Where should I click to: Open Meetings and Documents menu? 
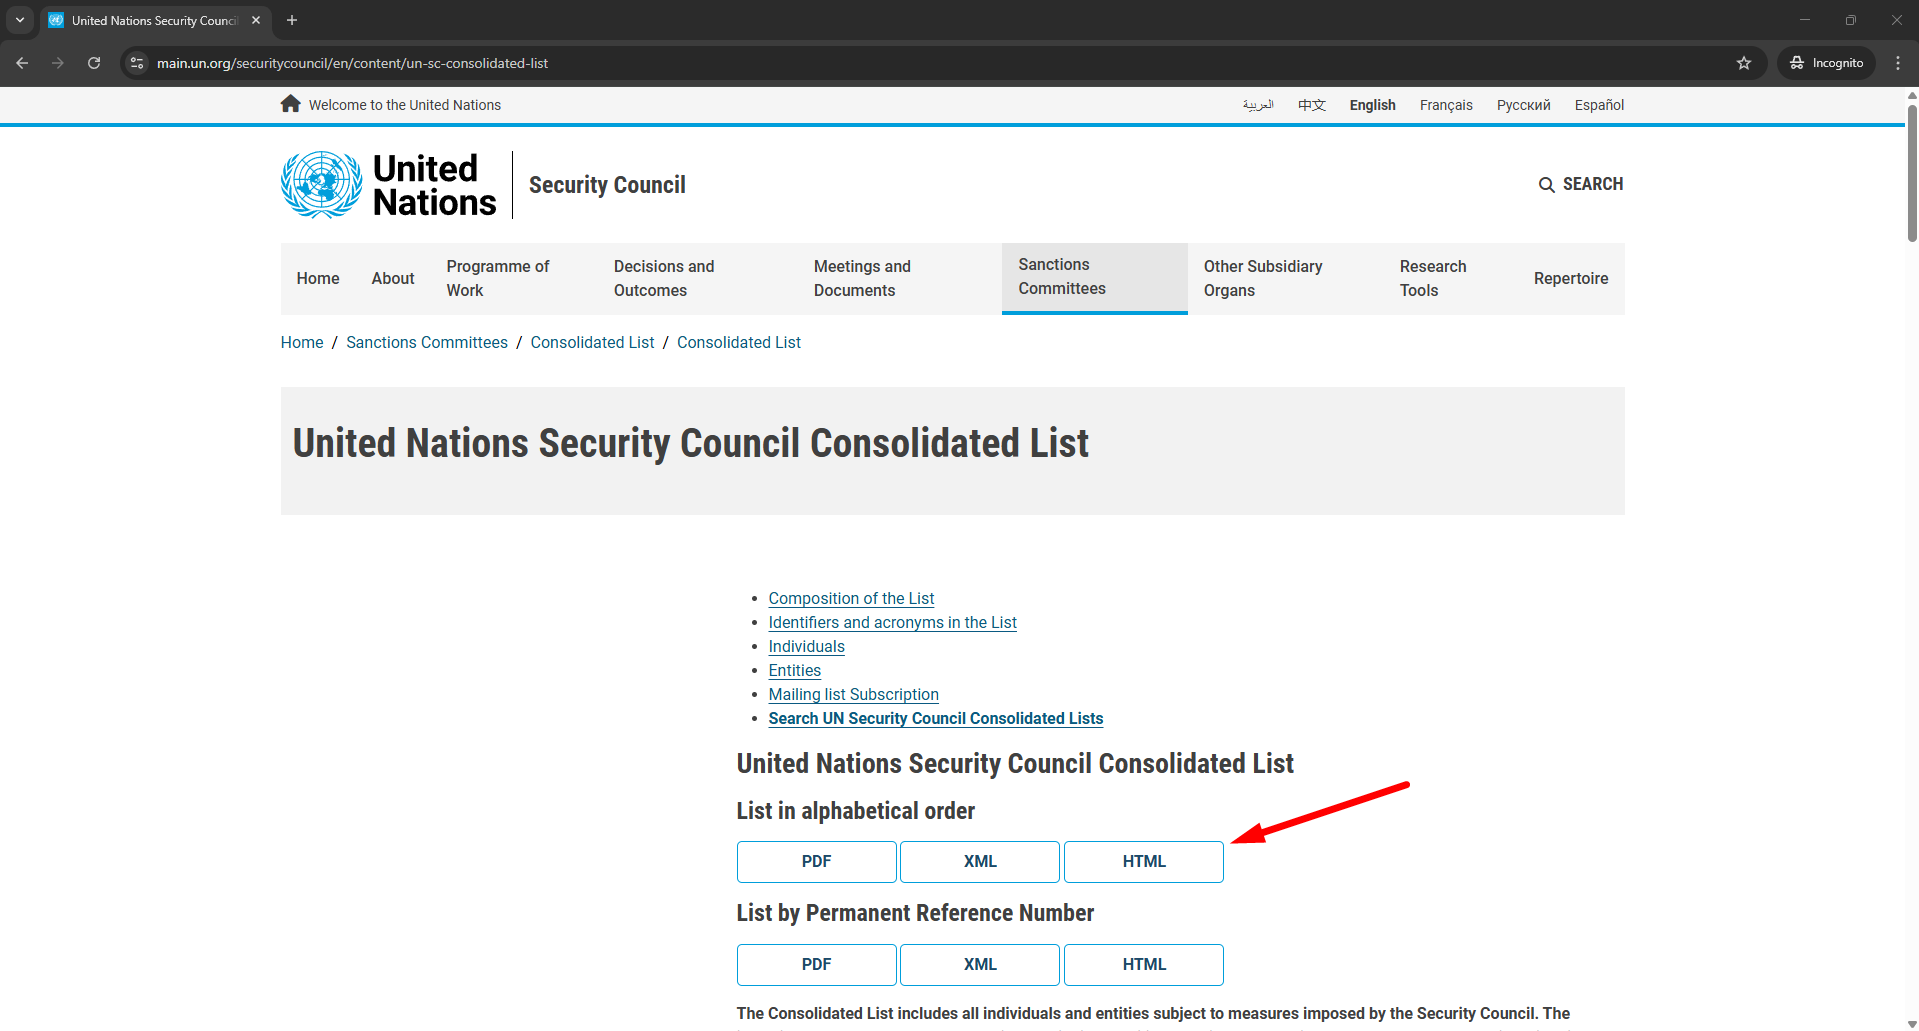click(900, 279)
